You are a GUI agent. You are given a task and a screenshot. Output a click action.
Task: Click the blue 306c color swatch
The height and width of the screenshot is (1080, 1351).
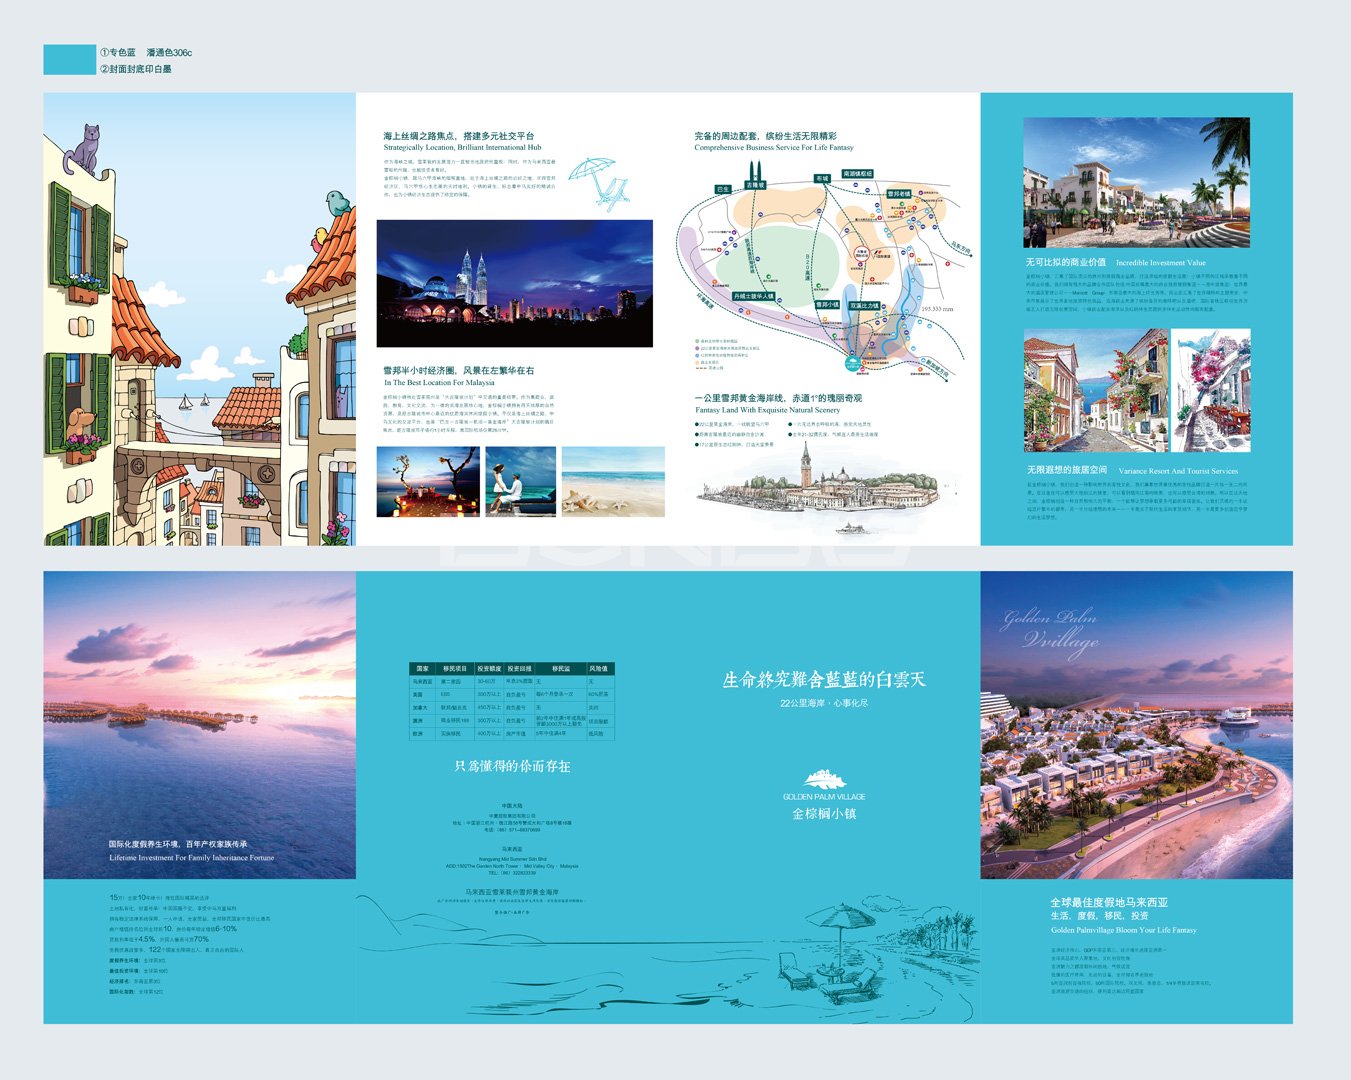click(x=69, y=60)
